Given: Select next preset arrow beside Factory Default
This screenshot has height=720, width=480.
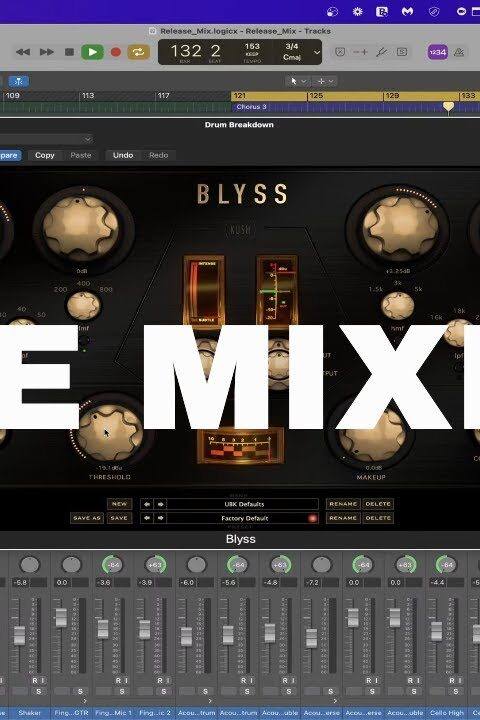Looking at the screenshot, I should [160, 518].
